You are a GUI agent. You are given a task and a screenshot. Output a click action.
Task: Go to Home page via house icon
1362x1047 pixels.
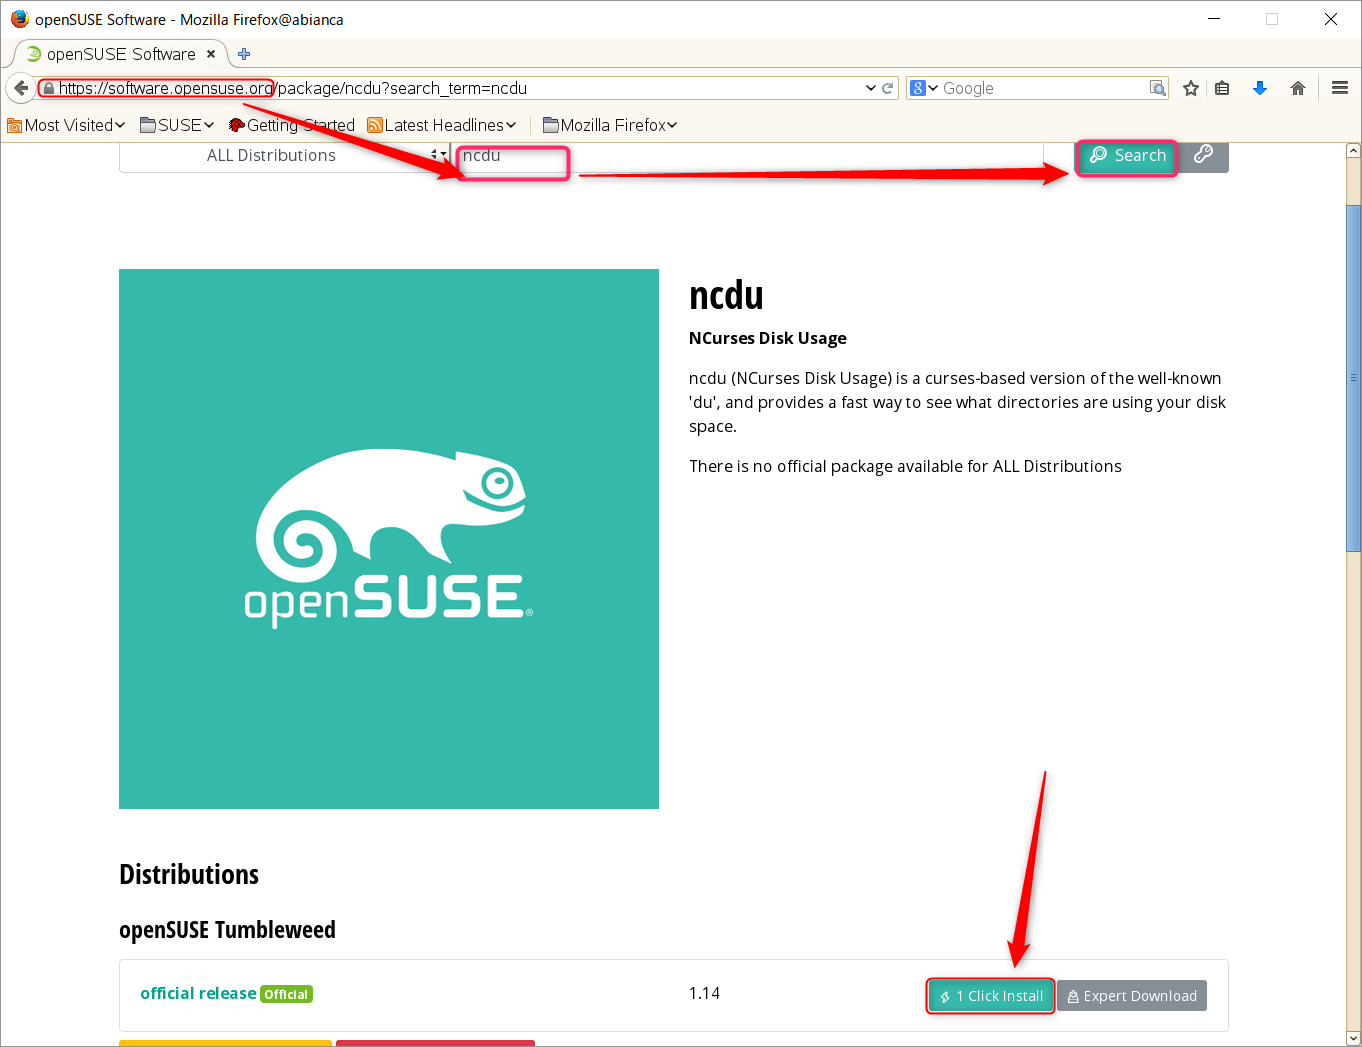1298,88
